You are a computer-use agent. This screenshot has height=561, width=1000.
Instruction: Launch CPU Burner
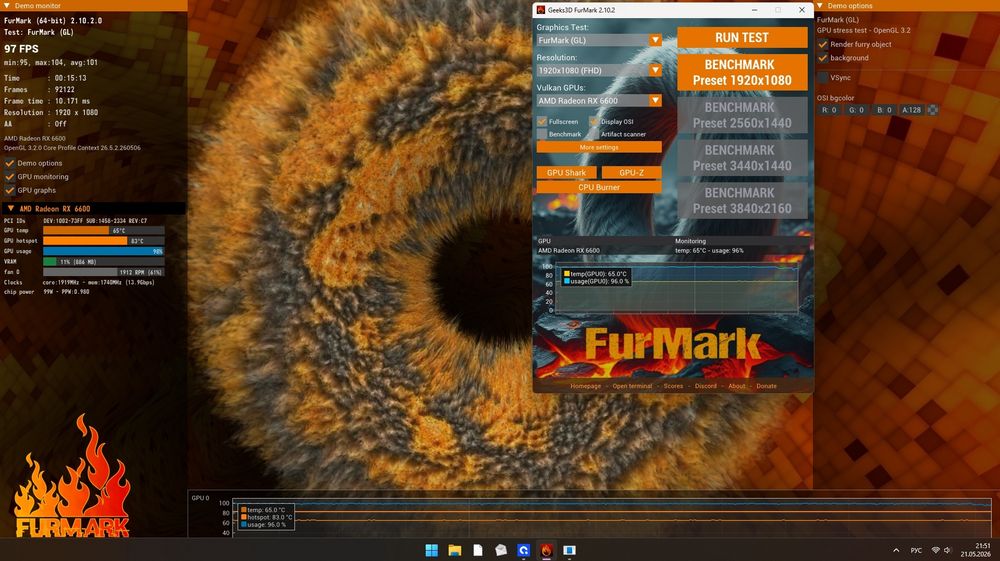point(599,187)
